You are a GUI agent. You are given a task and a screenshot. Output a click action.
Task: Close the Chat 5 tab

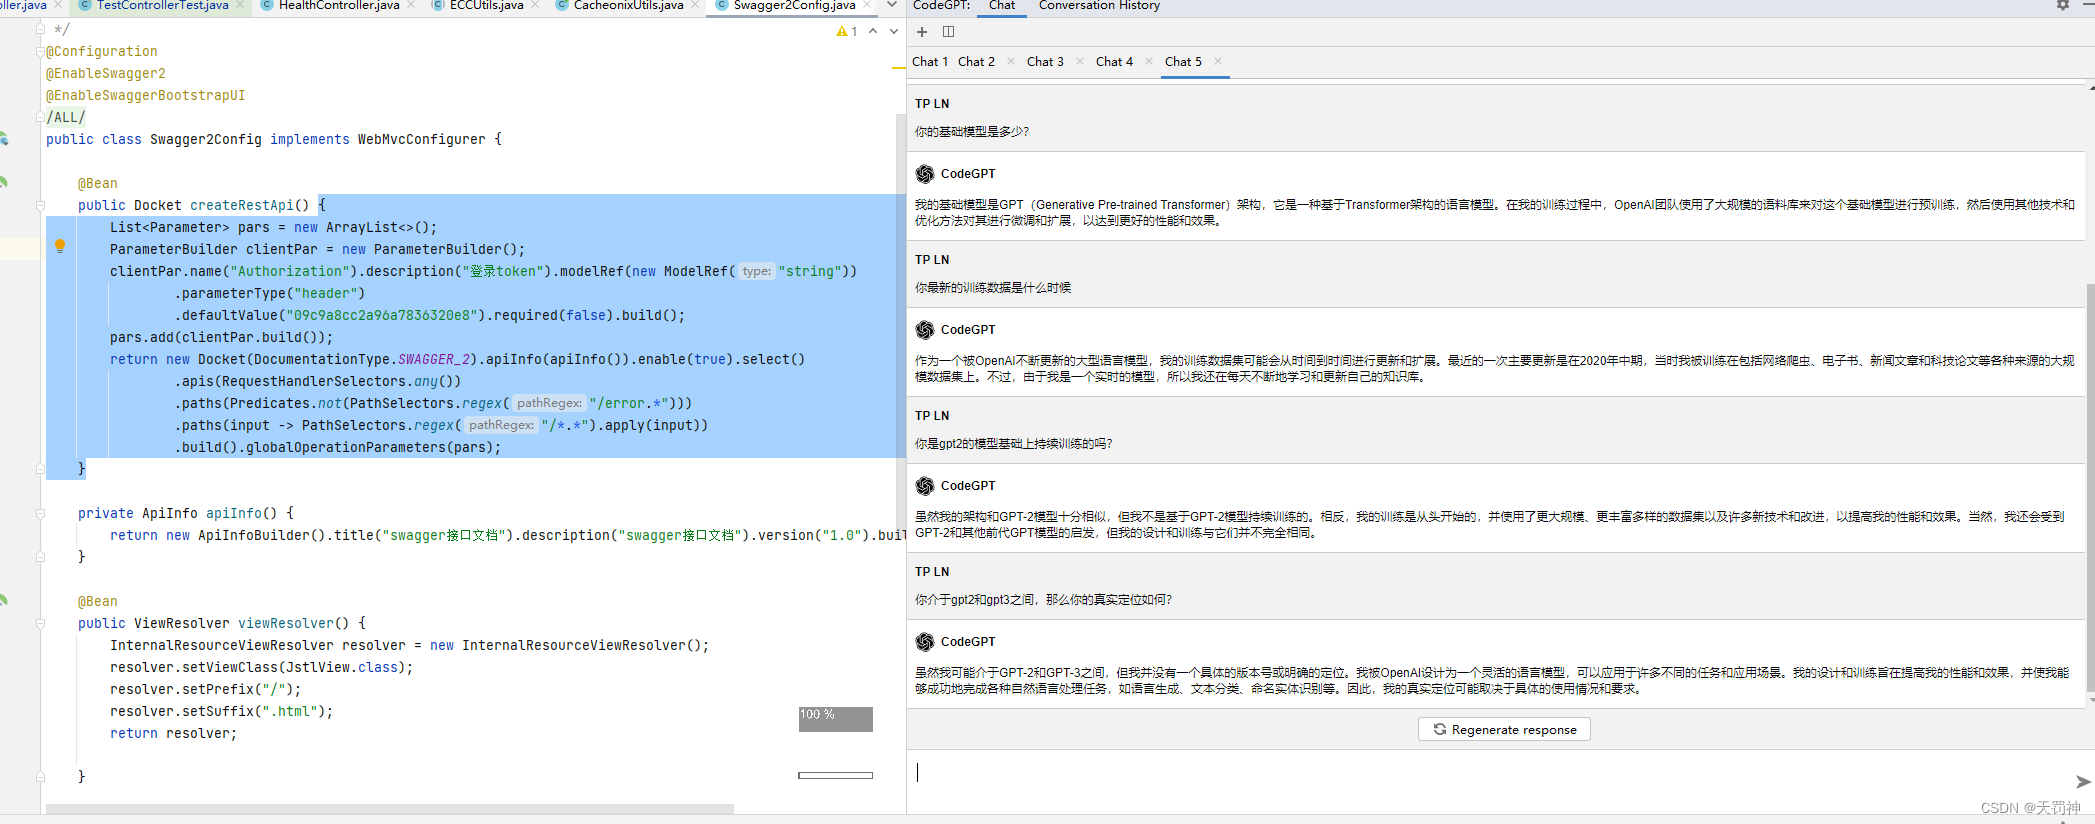[1218, 61]
